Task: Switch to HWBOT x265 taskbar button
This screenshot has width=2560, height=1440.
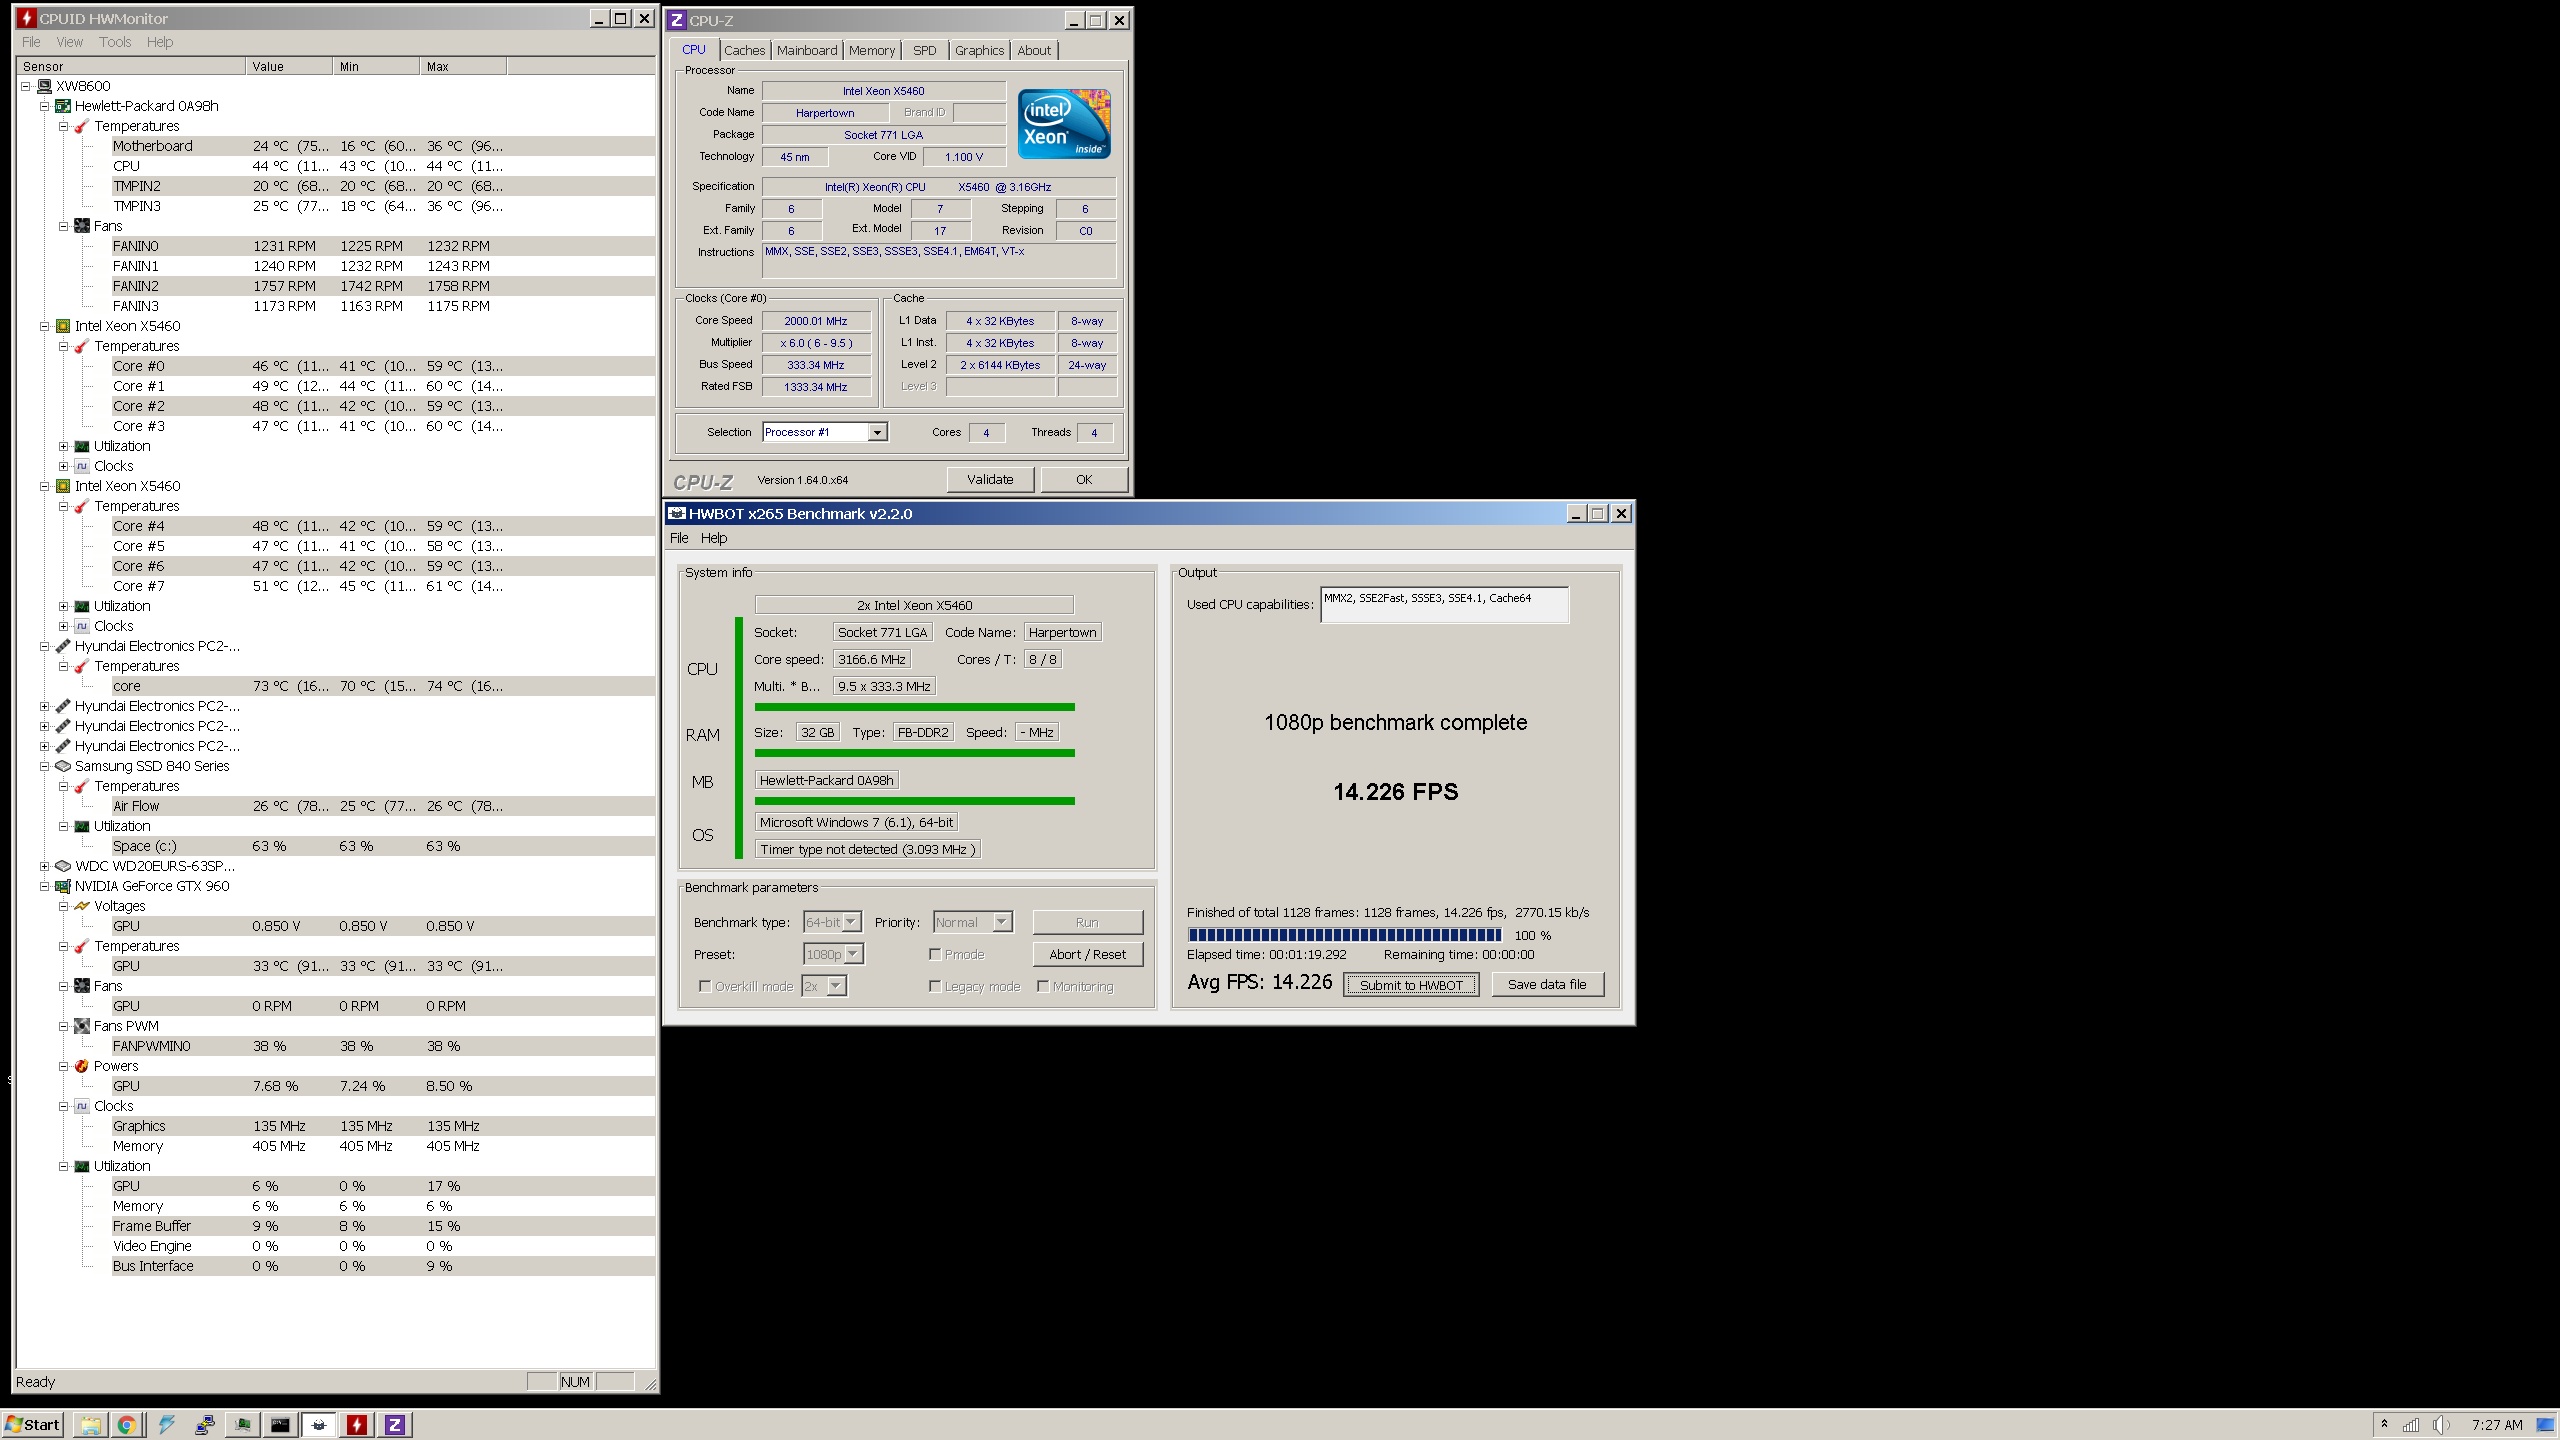Action: tap(319, 1425)
